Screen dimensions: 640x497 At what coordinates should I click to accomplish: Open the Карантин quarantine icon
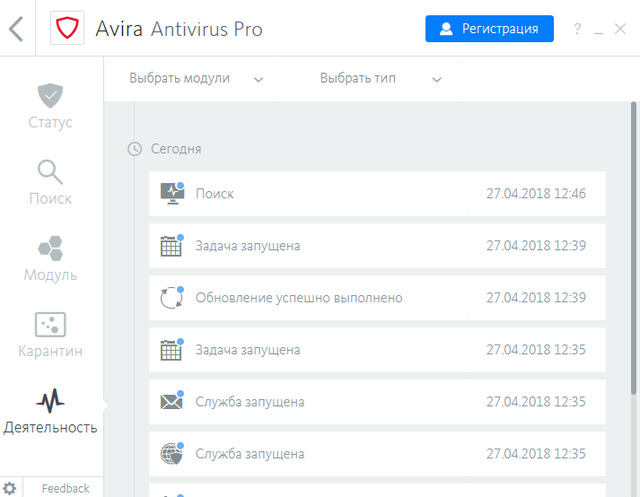point(50,324)
